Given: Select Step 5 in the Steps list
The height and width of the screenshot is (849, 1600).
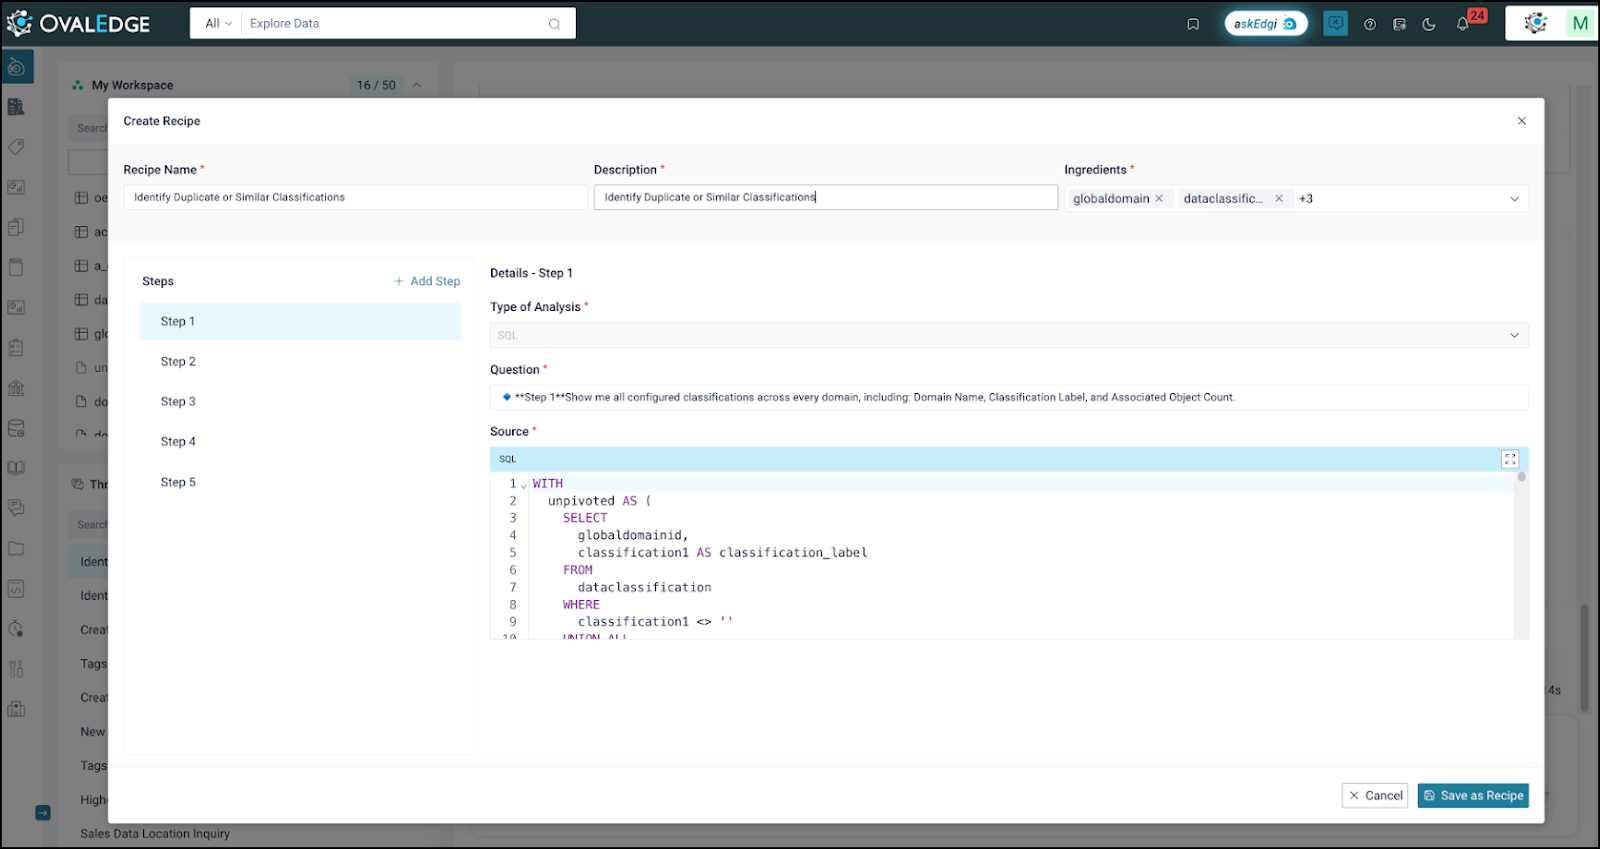Looking at the screenshot, I should point(178,482).
